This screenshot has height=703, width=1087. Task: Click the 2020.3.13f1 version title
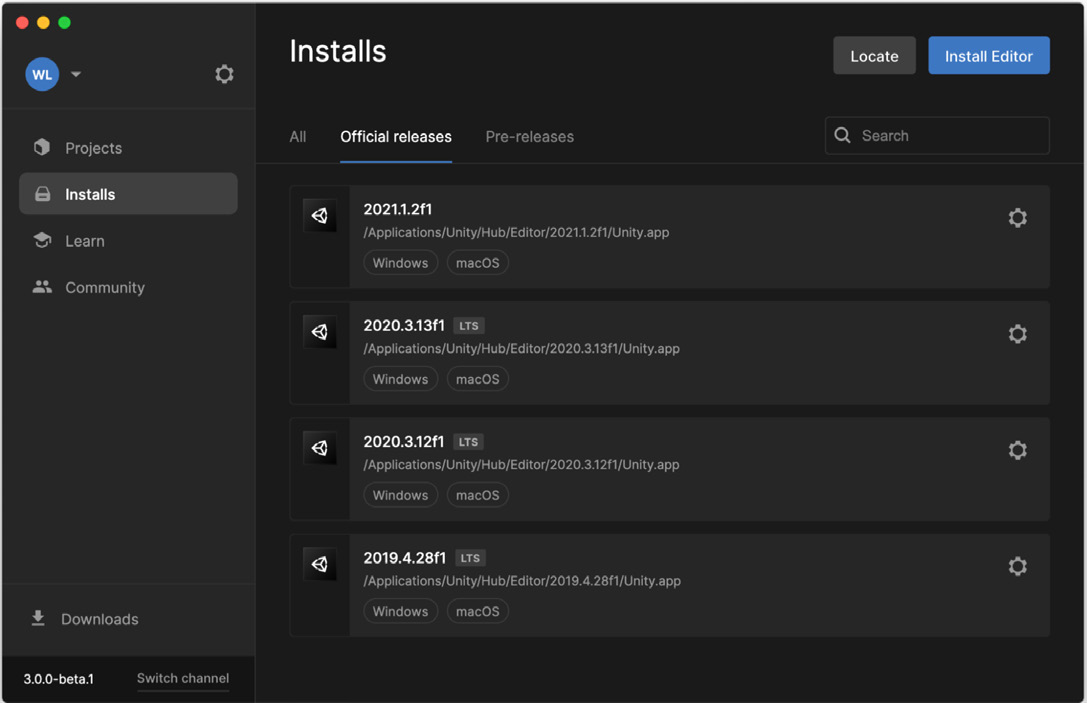pyautogui.click(x=404, y=325)
